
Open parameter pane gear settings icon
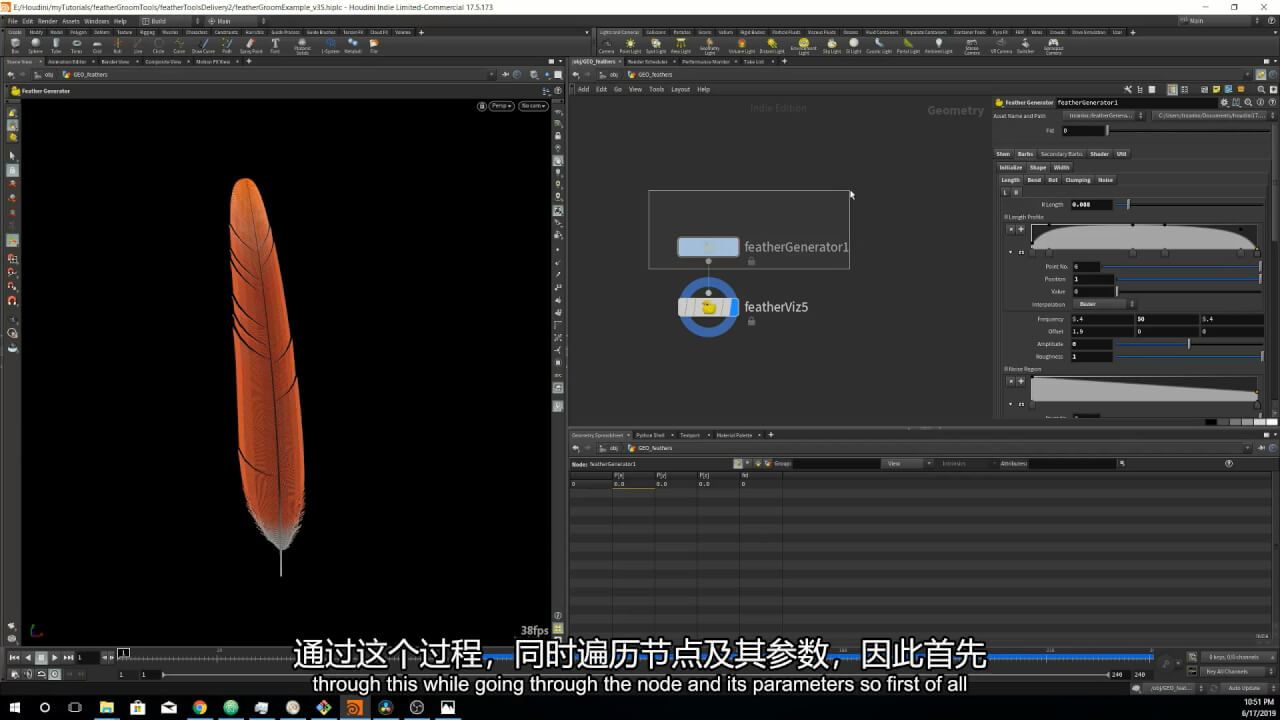pos(1222,102)
